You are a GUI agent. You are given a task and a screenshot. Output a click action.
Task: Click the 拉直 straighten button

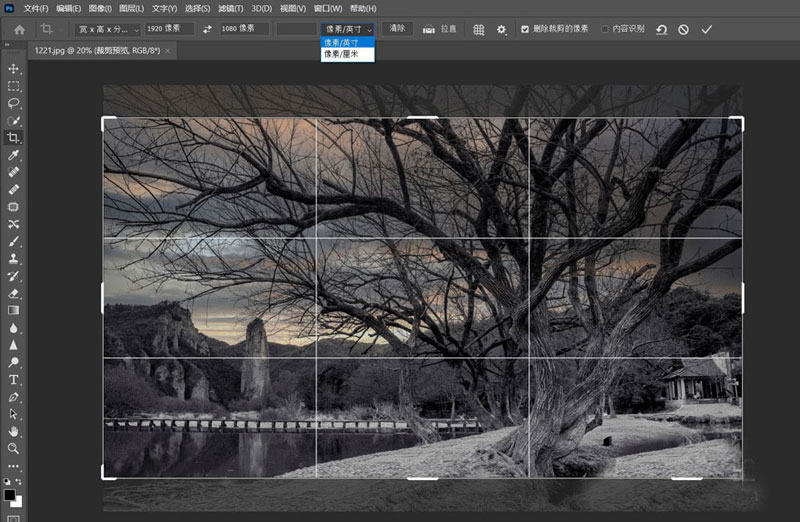click(x=440, y=30)
